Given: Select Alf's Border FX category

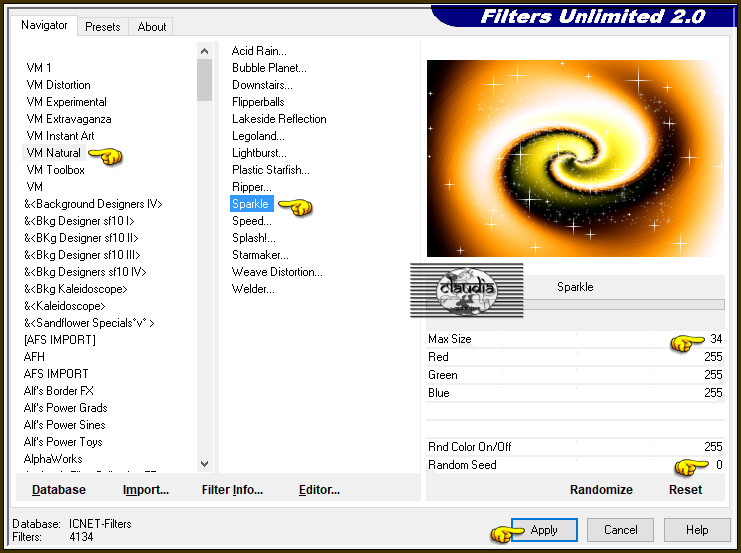Looking at the screenshot, I should (59, 391).
